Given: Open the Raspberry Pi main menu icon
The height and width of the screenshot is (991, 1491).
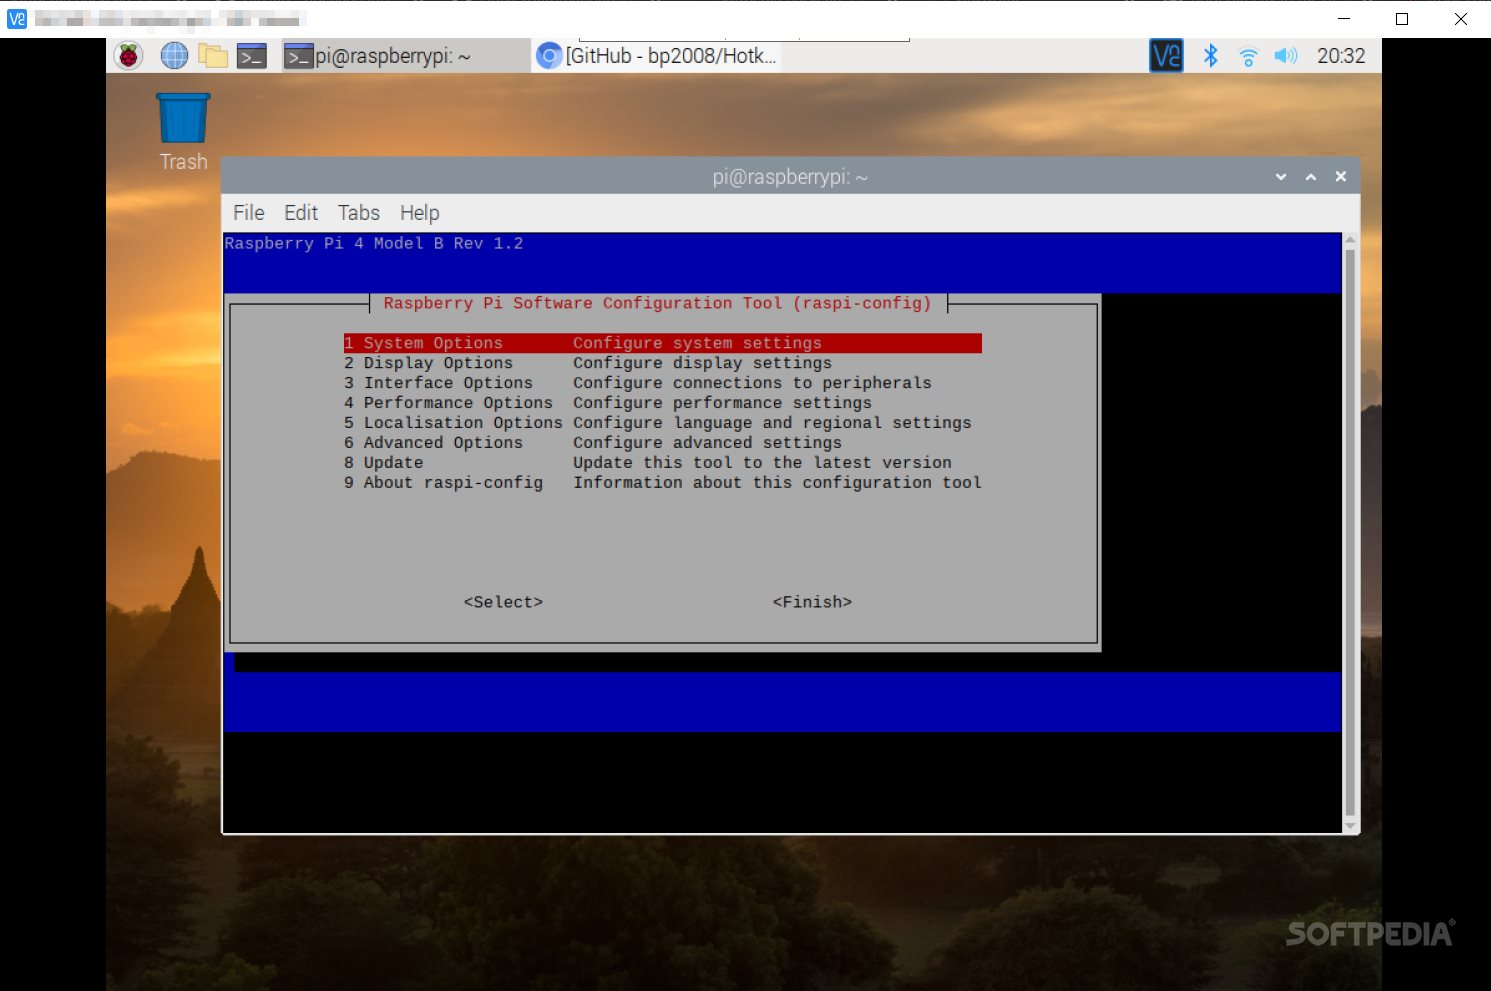Looking at the screenshot, I should (129, 56).
